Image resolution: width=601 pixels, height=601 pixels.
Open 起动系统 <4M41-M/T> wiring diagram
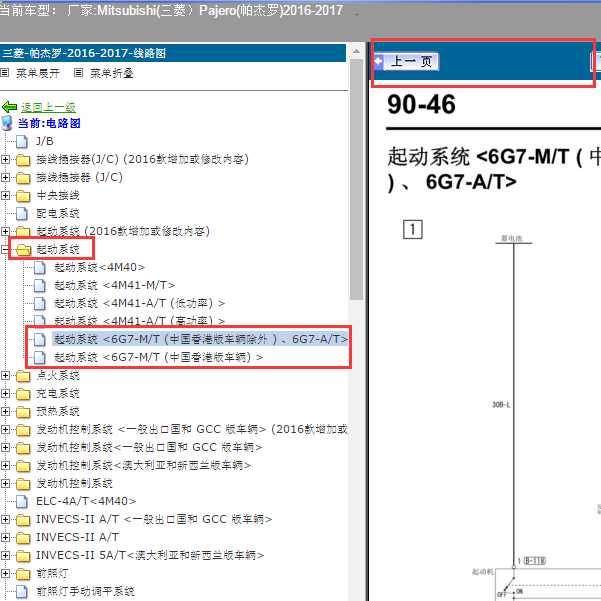point(115,285)
